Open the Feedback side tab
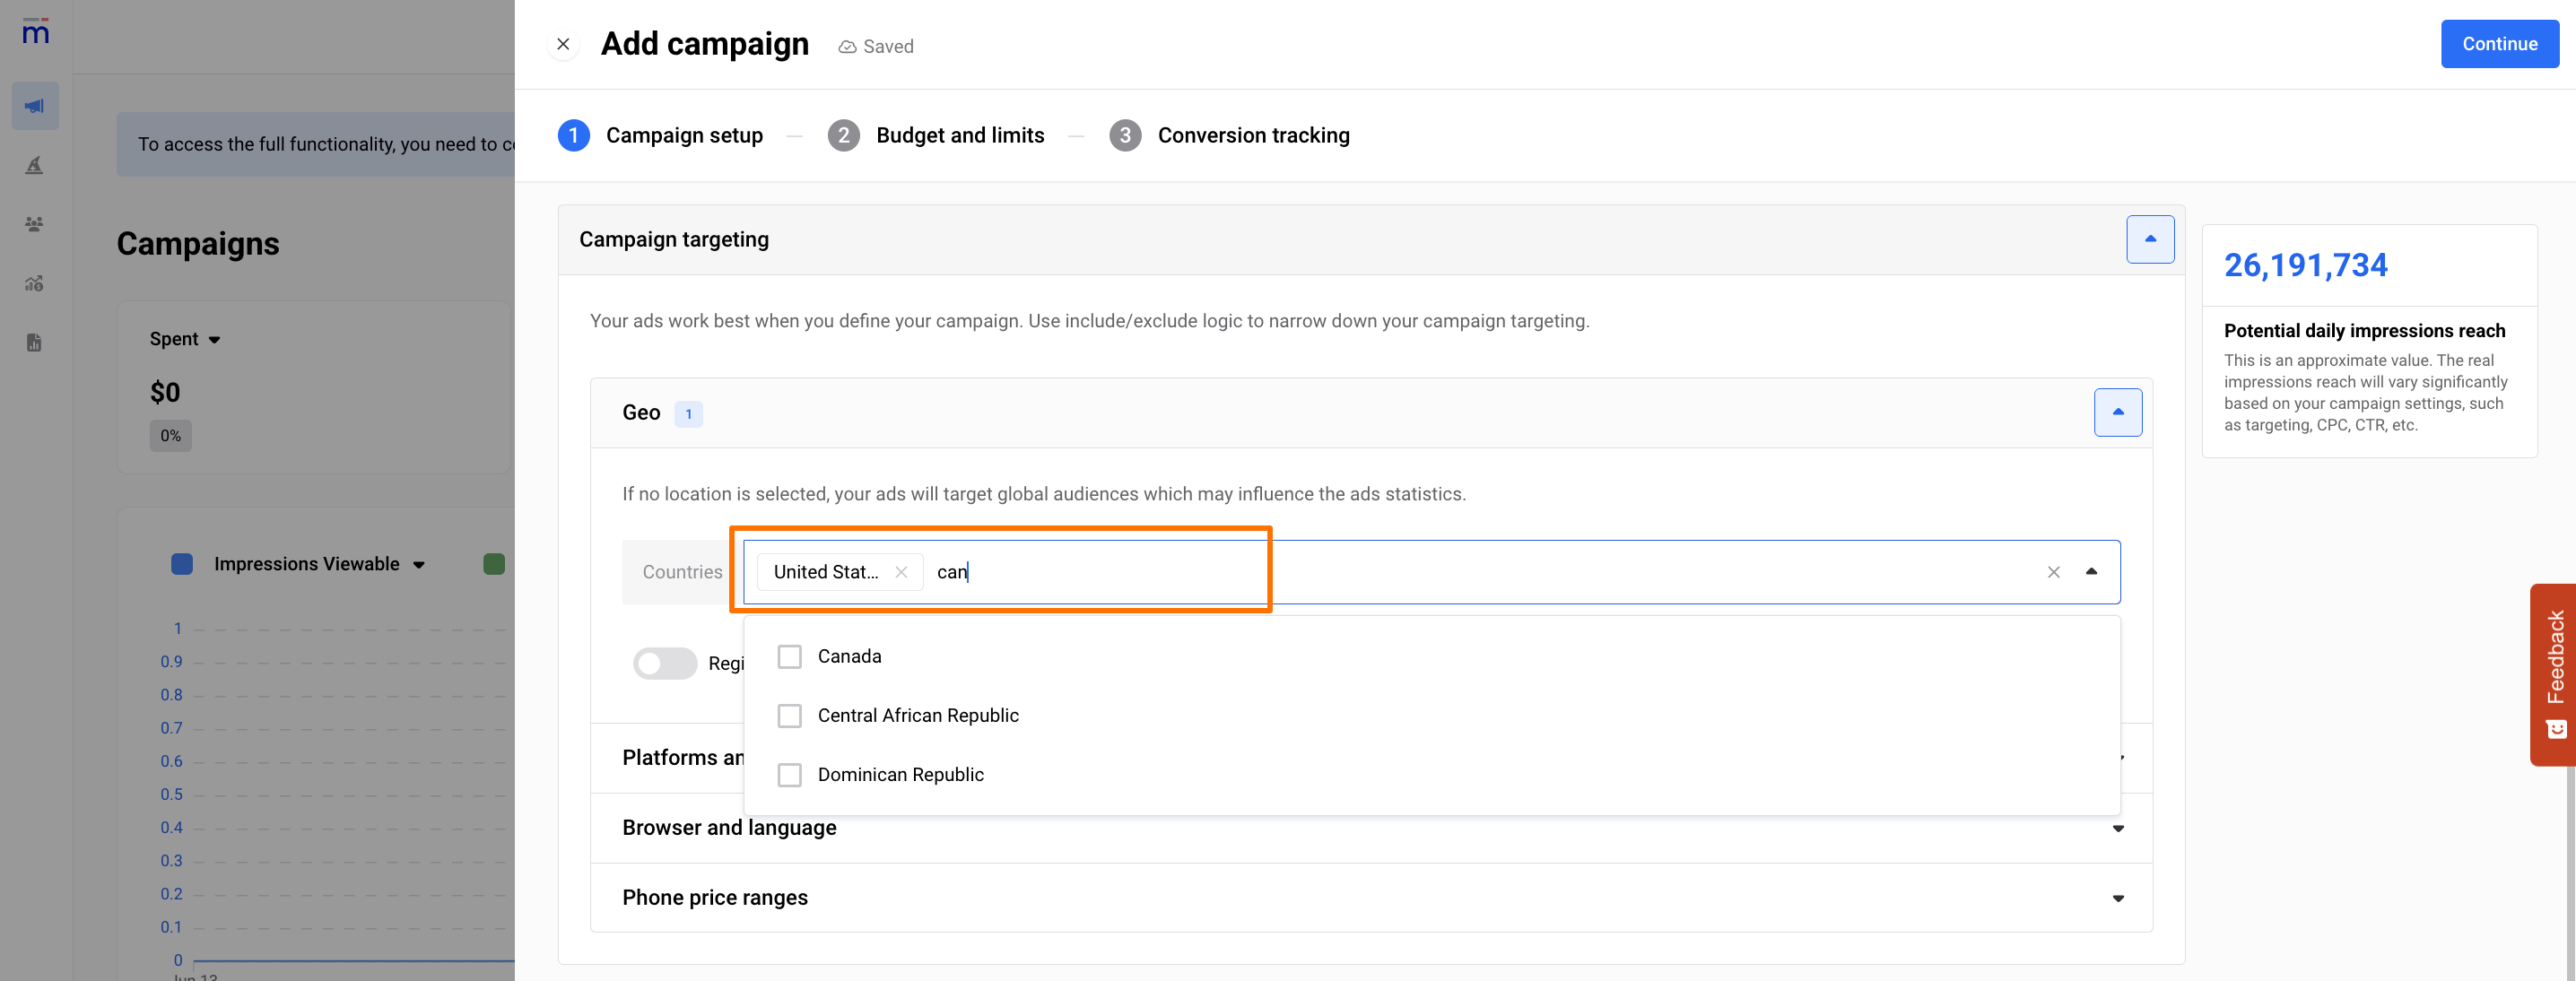Screen dimensions: 2576x981 pyautogui.click(x=2555, y=674)
